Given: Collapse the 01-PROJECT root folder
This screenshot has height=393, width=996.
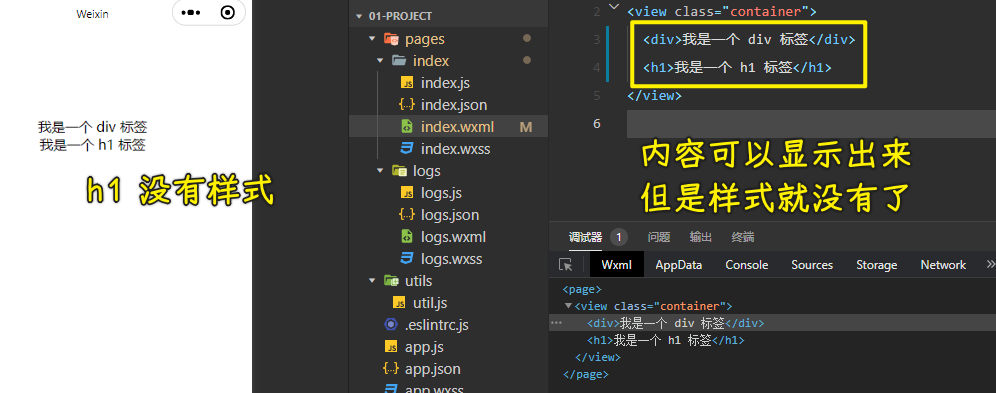Looking at the screenshot, I should pos(360,17).
